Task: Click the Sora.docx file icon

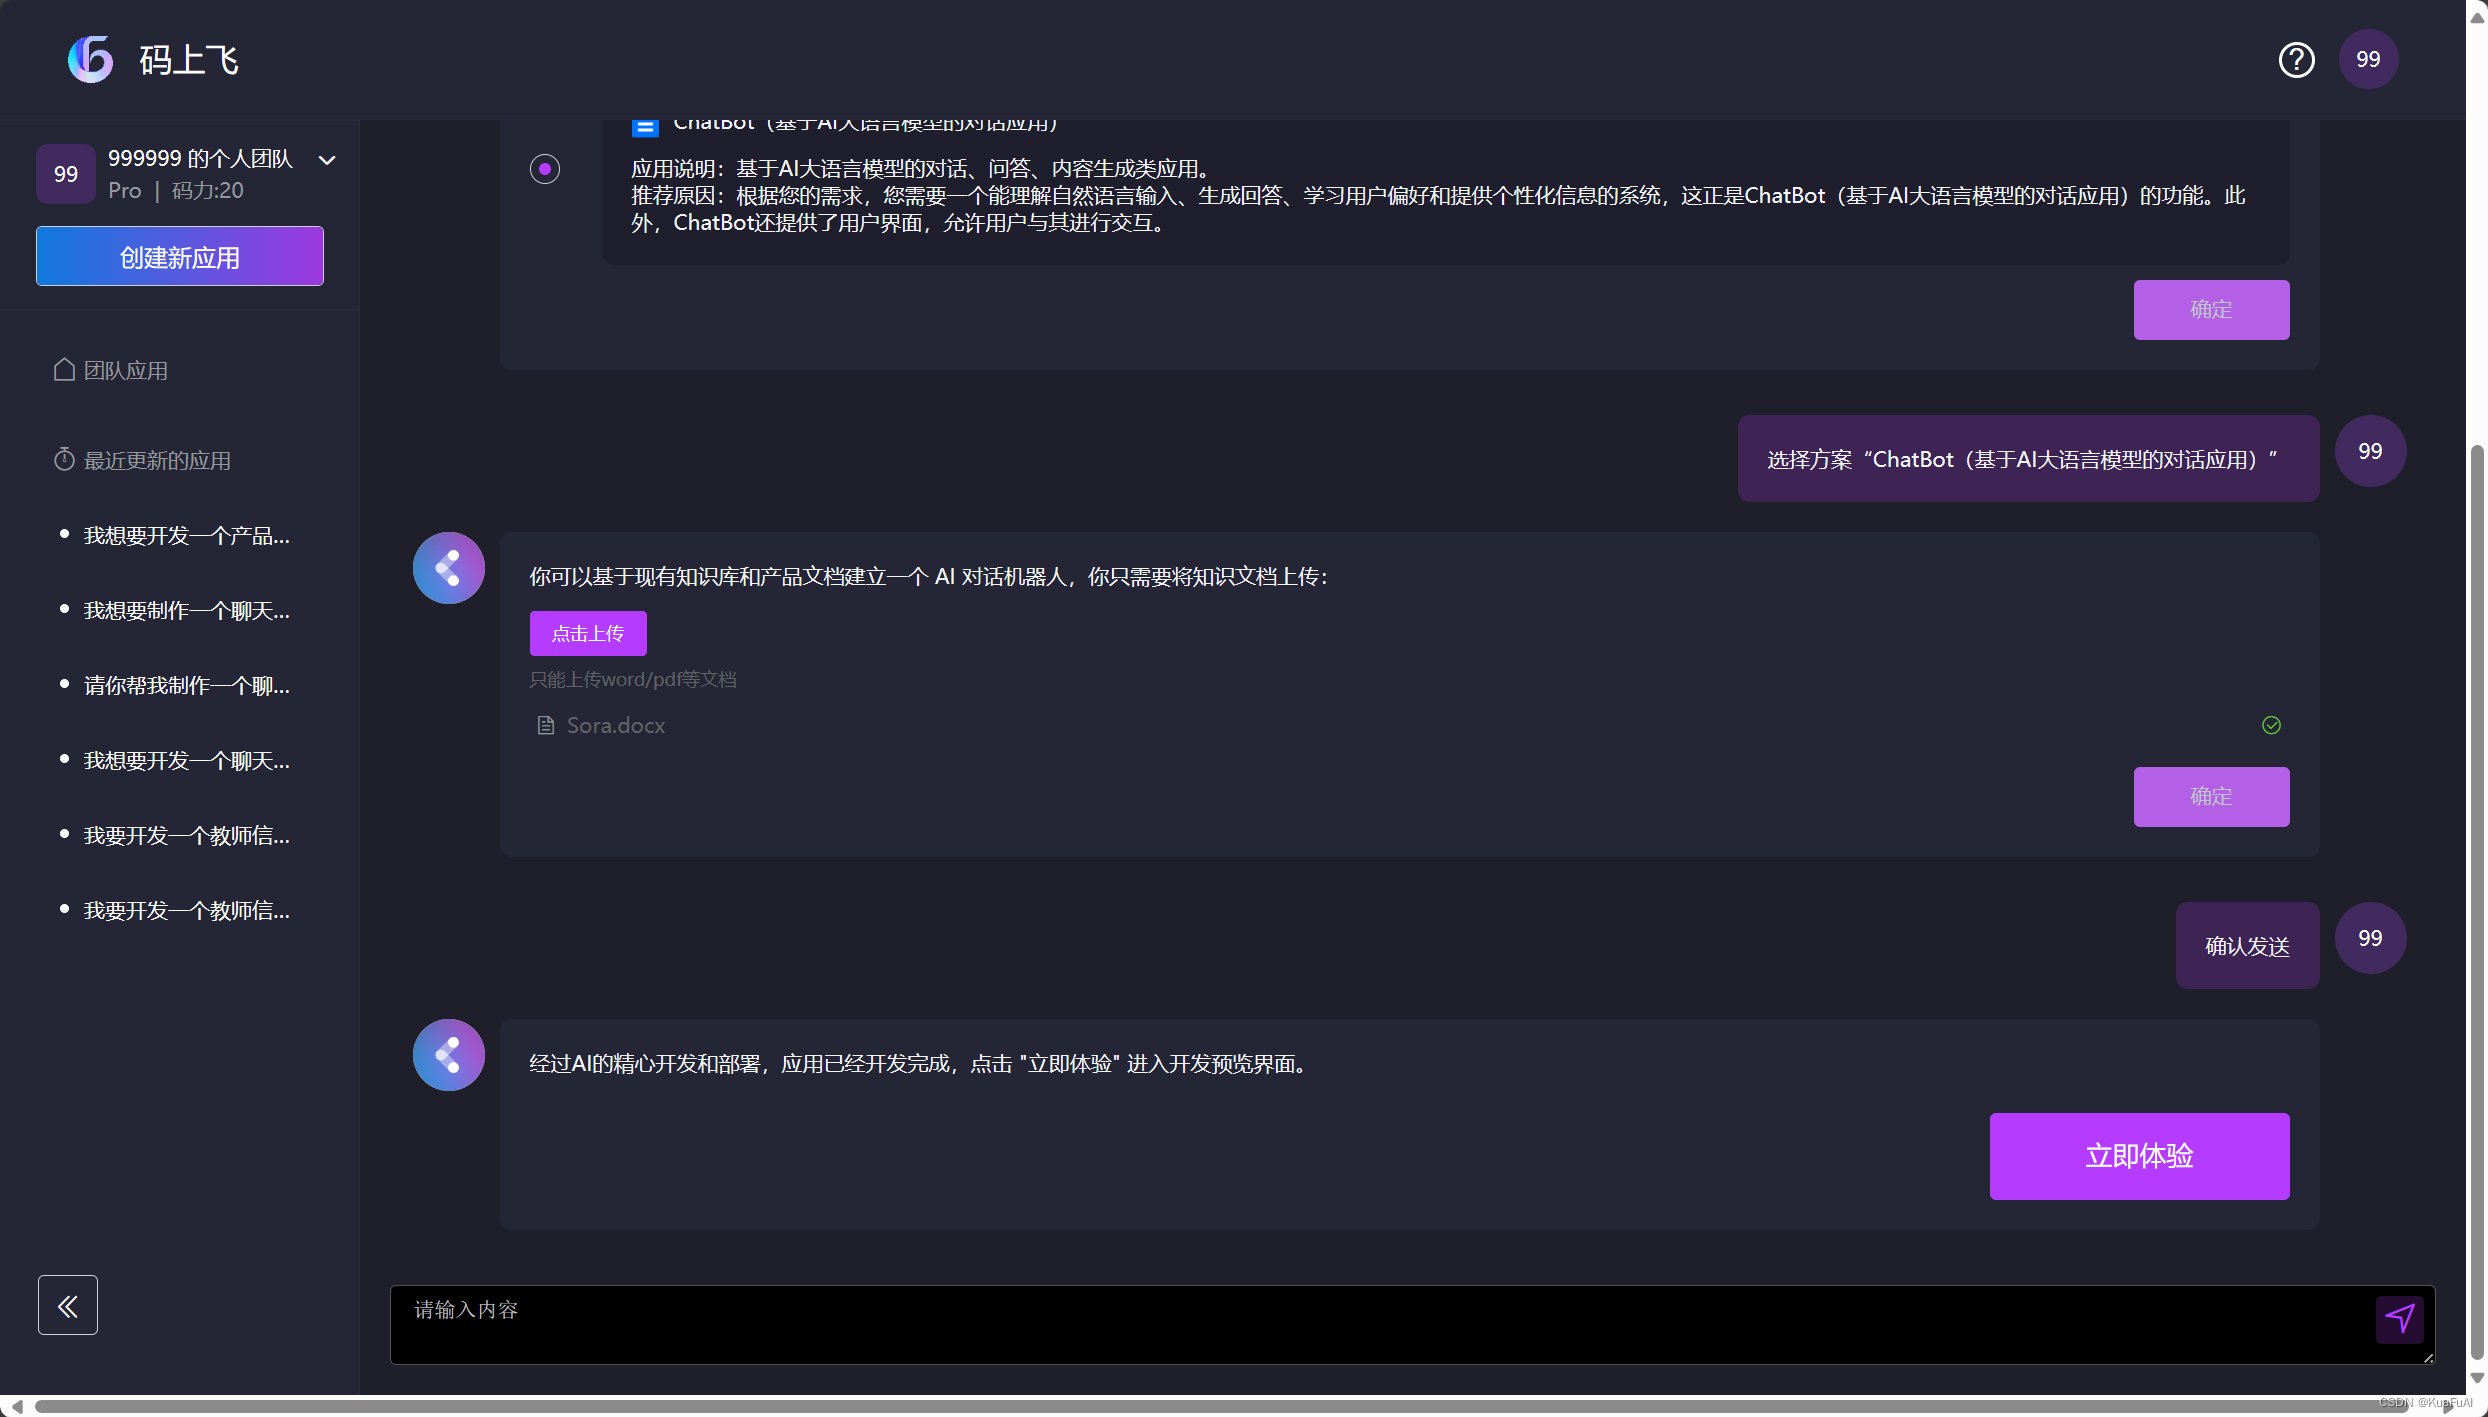Action: point(546,725)
